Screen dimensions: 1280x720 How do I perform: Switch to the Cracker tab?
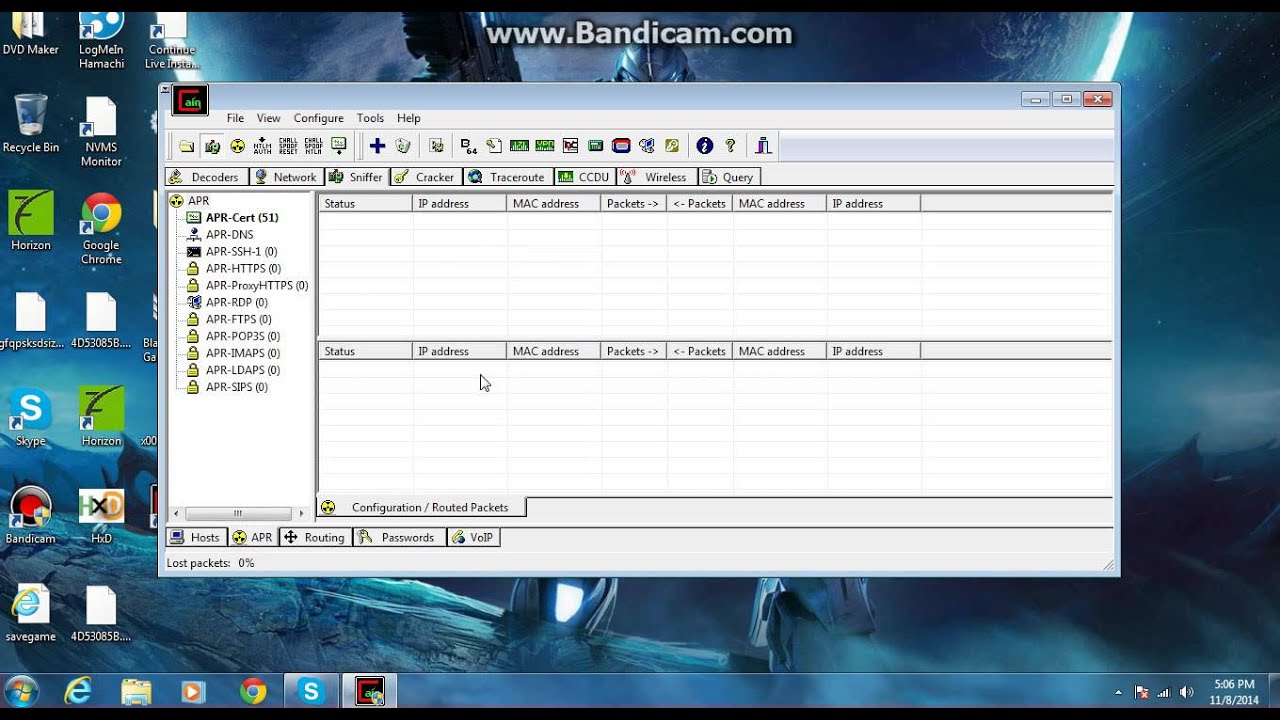click(425, 177)
